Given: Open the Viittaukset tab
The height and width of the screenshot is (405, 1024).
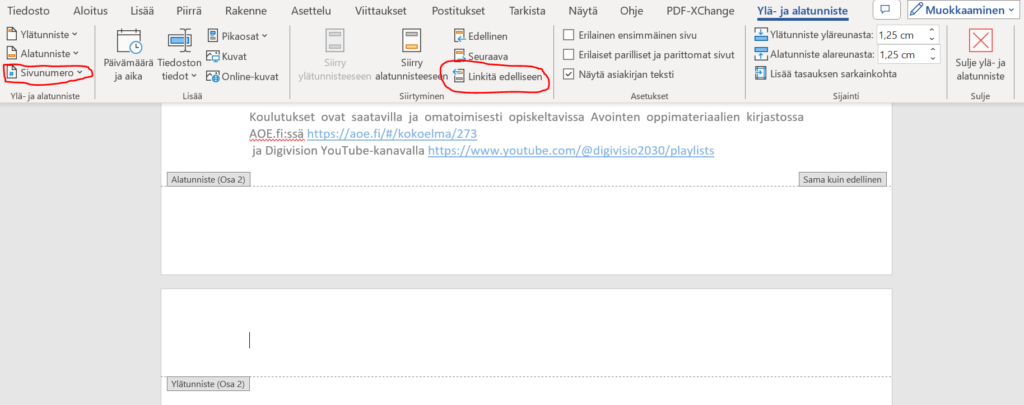Looking at the screenshot, I should [382, 10].
